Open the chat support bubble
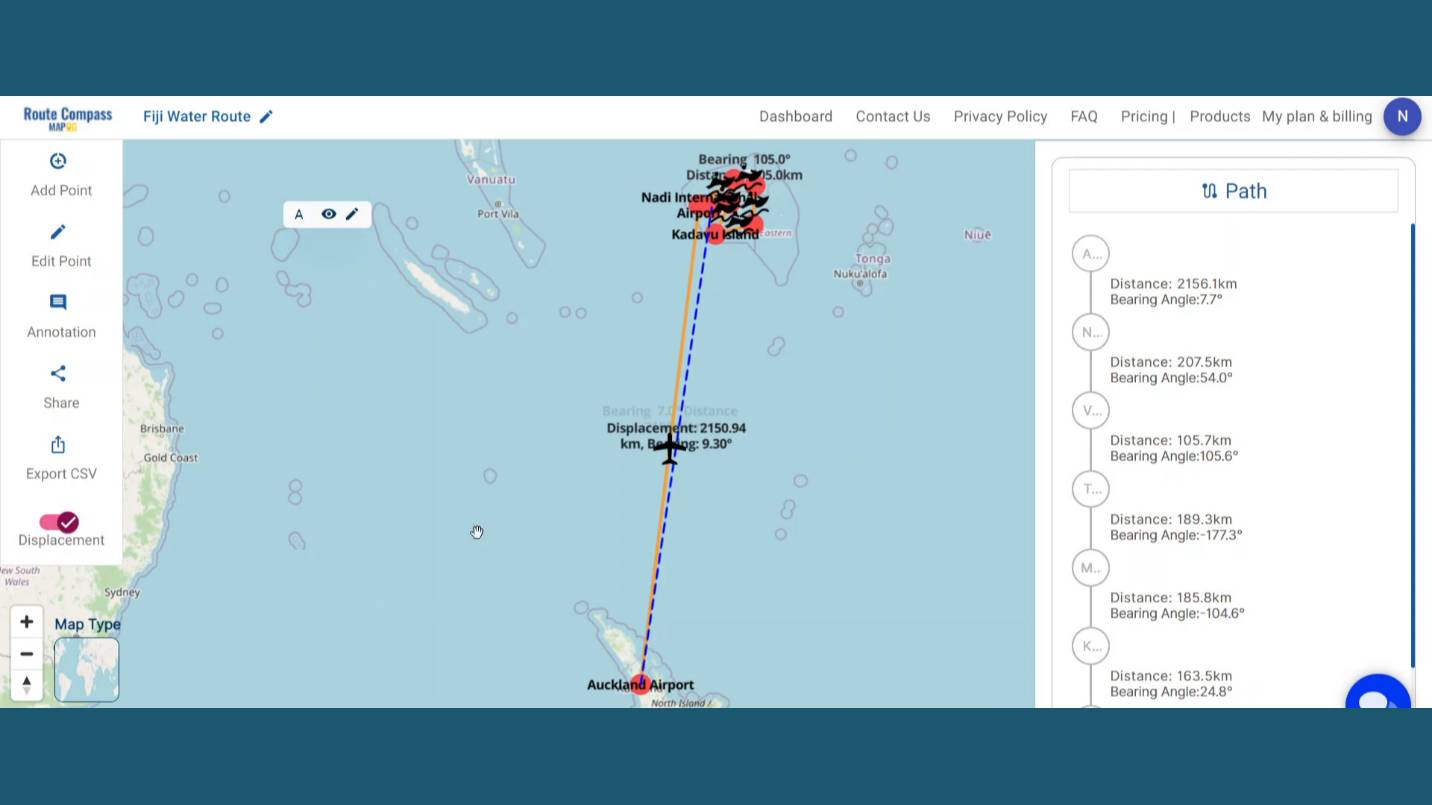Screen dimensions: 1432x805 tap(1378, 692)
